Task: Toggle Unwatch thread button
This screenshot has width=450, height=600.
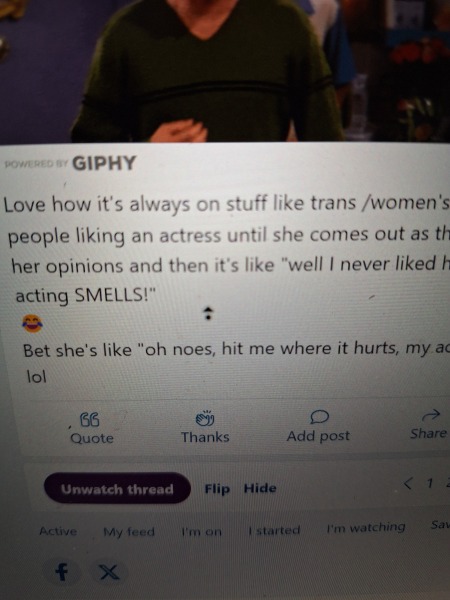Action: click(x=117, y=489)
